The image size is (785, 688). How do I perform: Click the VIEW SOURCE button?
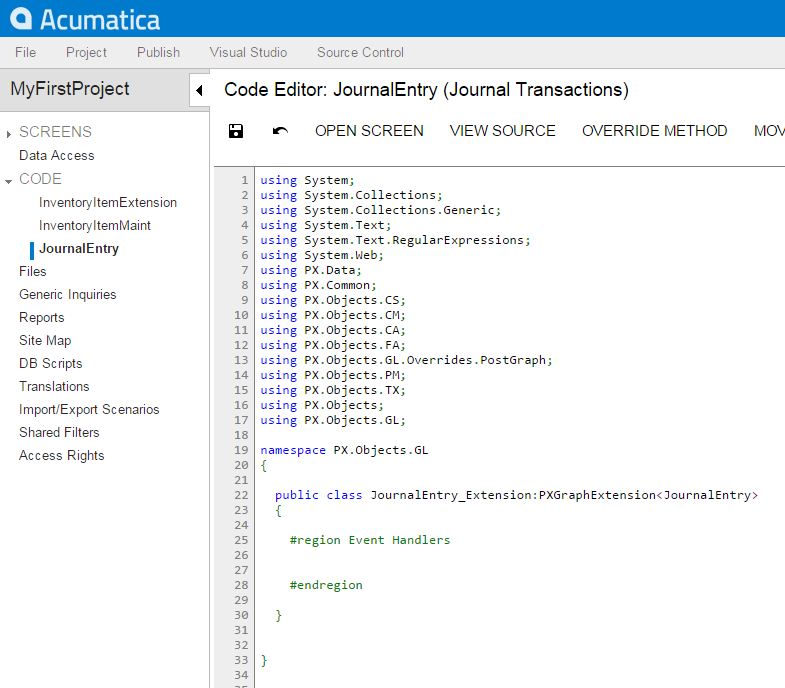point(502,131)
